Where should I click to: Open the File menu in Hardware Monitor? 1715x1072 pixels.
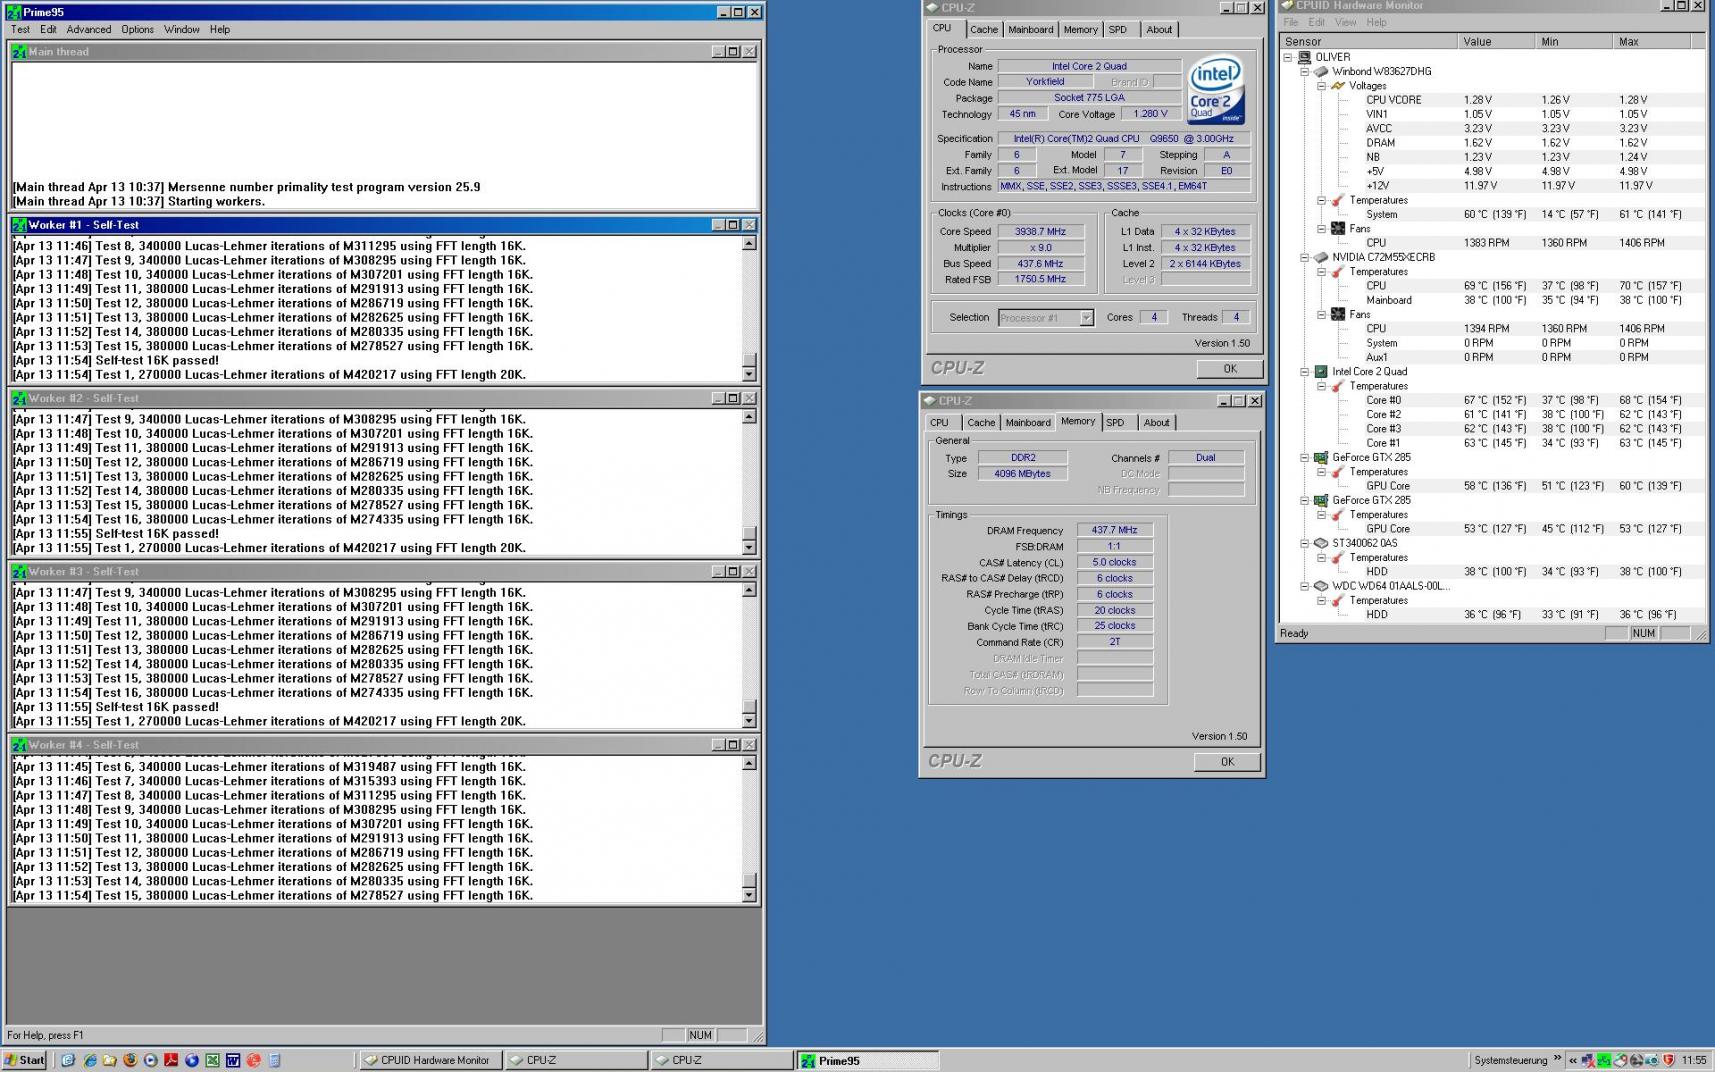(1291, 22)
